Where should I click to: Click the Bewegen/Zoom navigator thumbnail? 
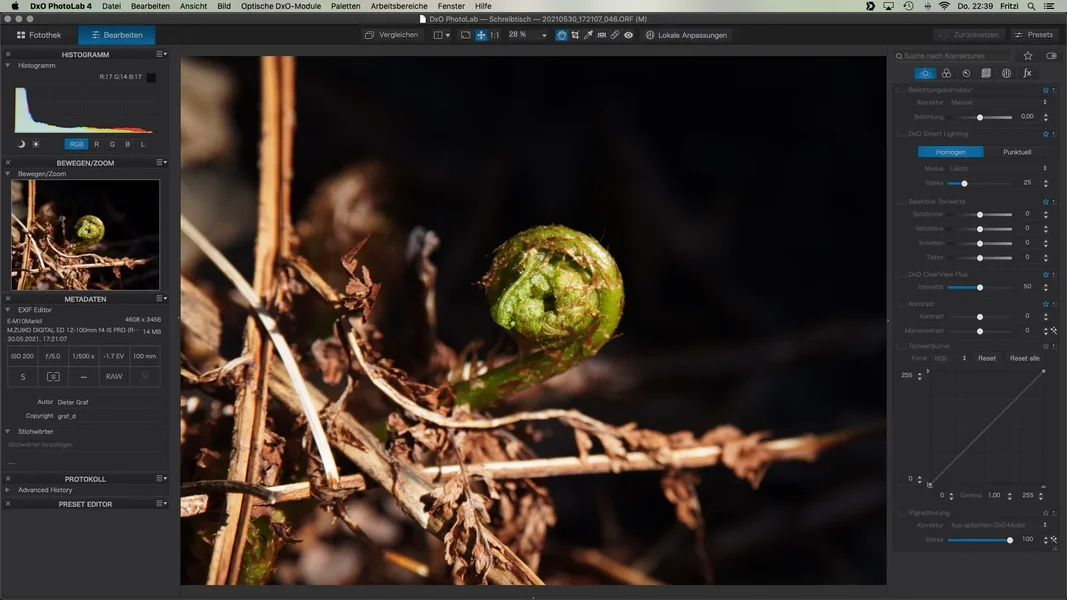click(86, 235)
